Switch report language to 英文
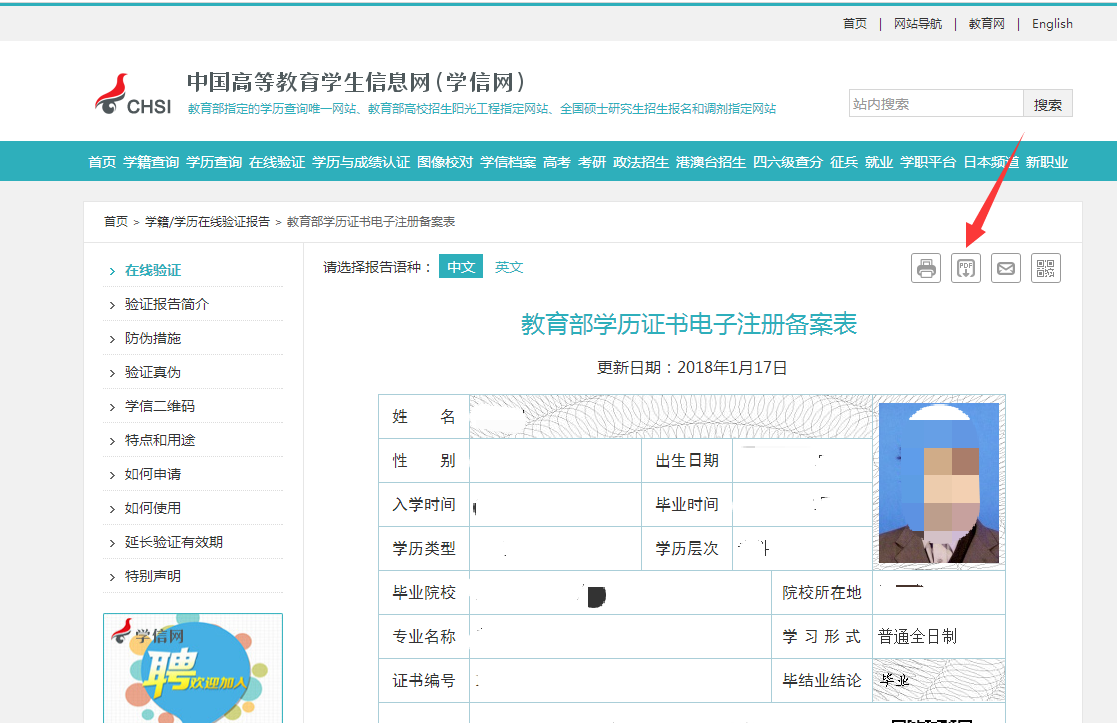 pyautogui.click(x=509, y=267)
